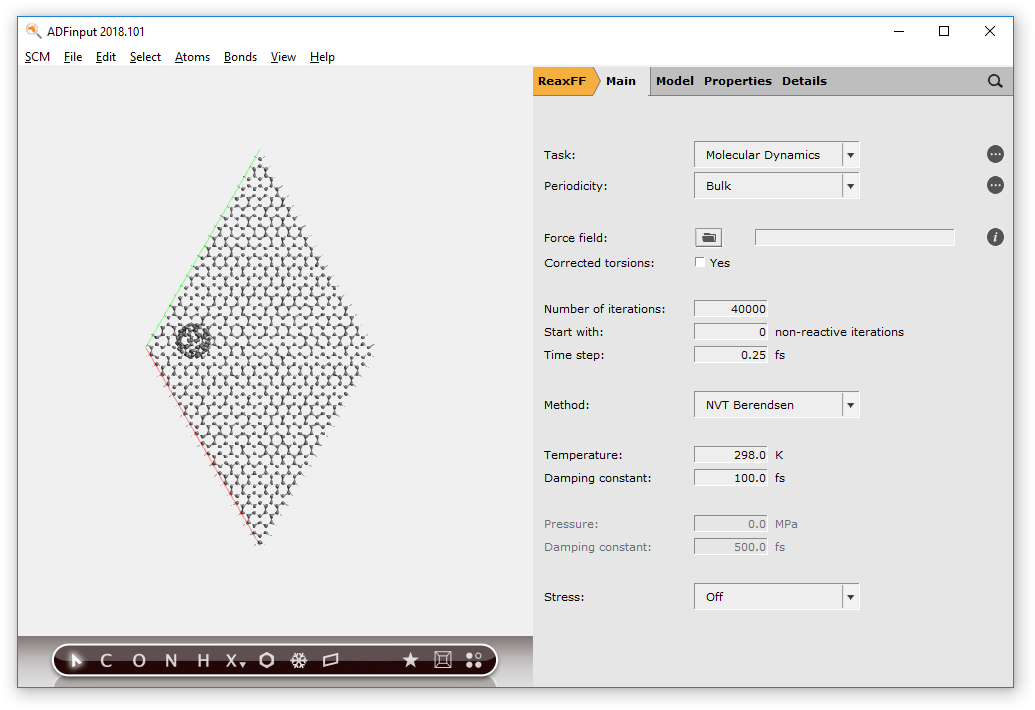Select the slab plane tool
Screen dimensions: 1035x710
(x=331, y=661)
